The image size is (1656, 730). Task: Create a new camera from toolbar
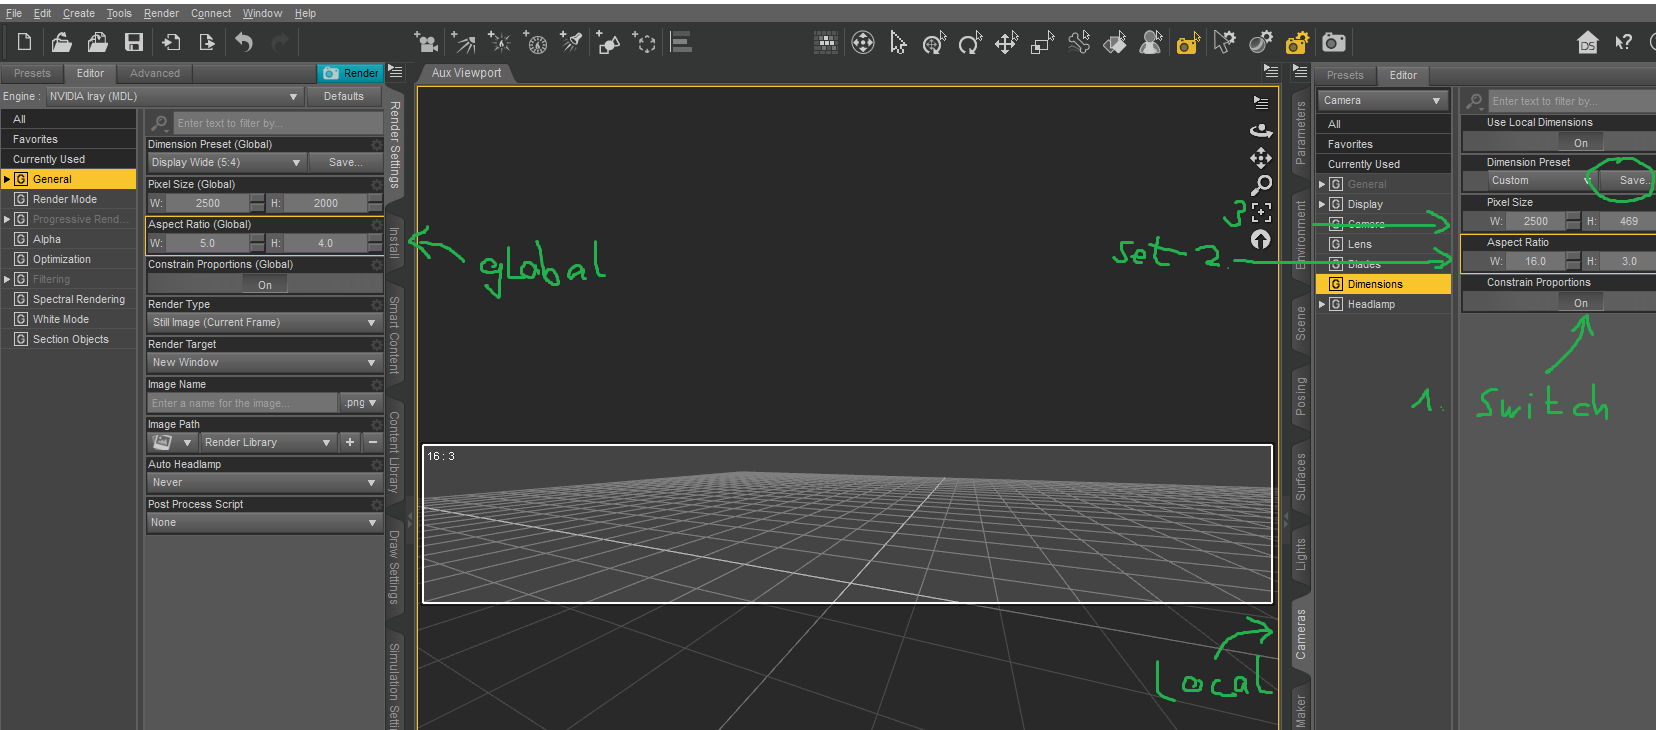tap(427, 42)
